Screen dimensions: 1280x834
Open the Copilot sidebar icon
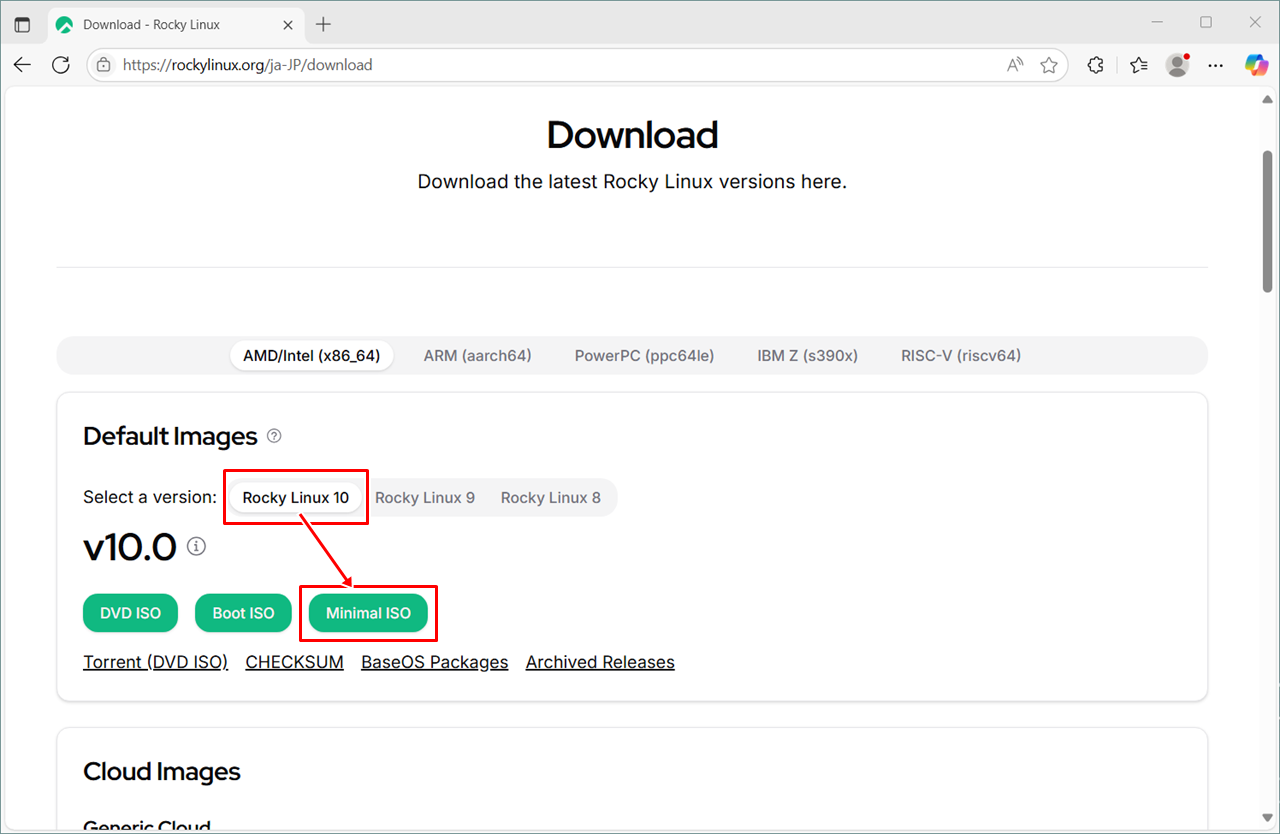pyautogui.click(x=1256, y=65)
